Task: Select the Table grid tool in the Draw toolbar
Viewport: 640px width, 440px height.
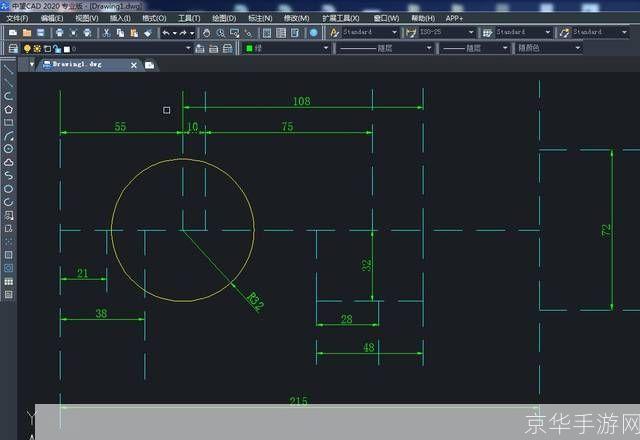Action: pos(9,282)
